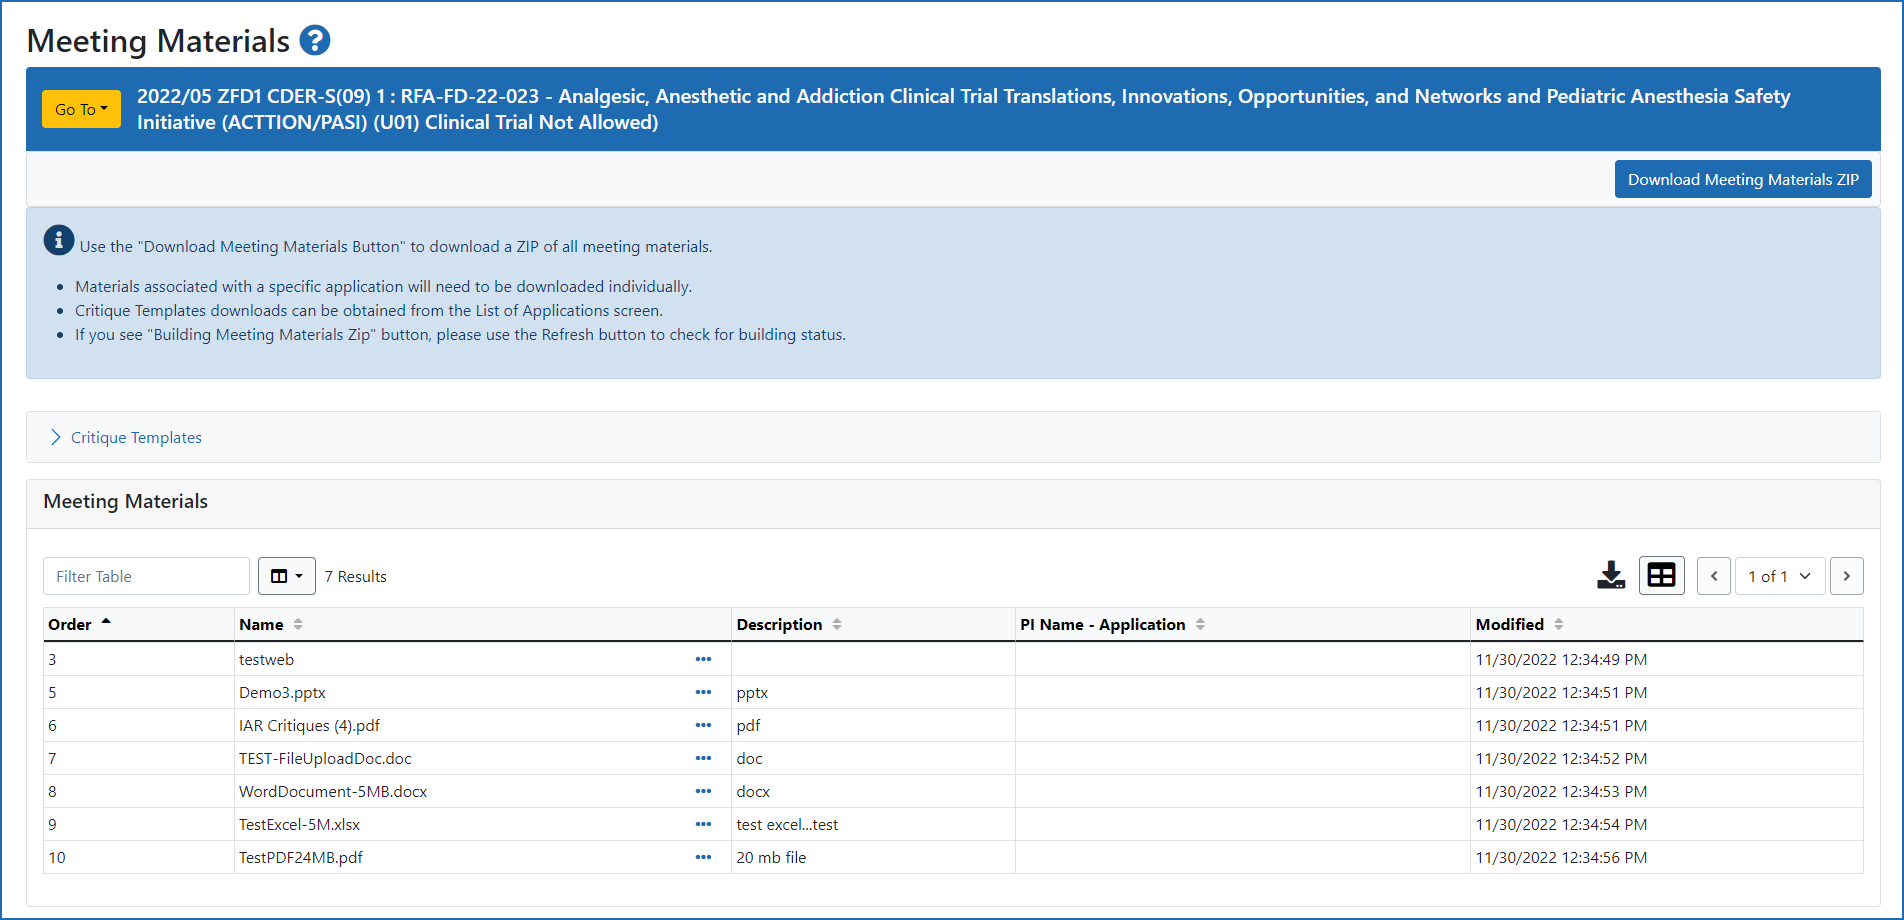Open actions menu for TEST-FileUploadDoc.doc
Viewport: 1904px width, 920px height.
703,758
